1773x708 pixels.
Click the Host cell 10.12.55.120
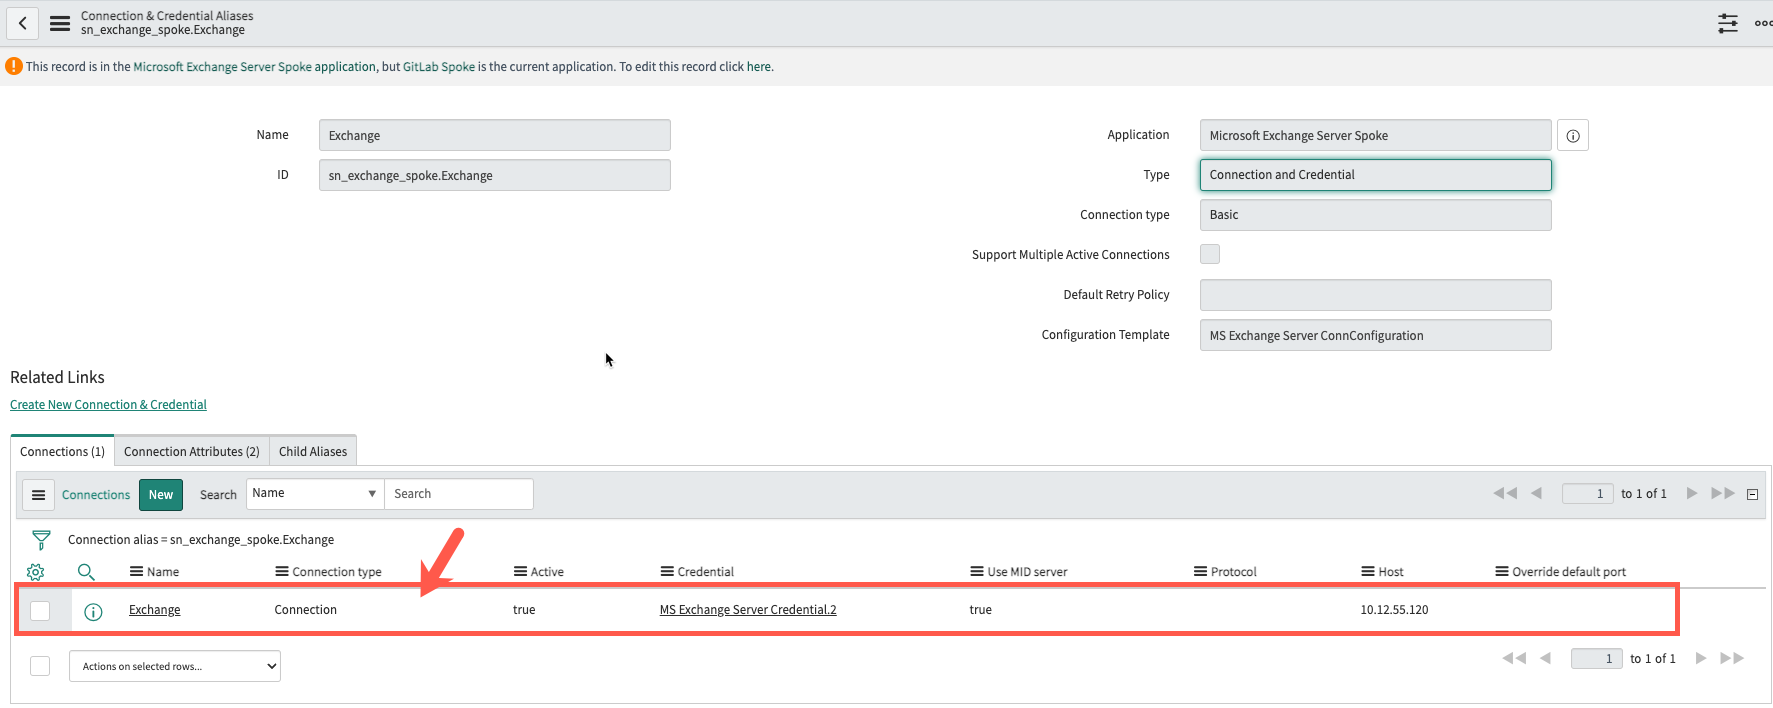click(x=1394, y=610)
